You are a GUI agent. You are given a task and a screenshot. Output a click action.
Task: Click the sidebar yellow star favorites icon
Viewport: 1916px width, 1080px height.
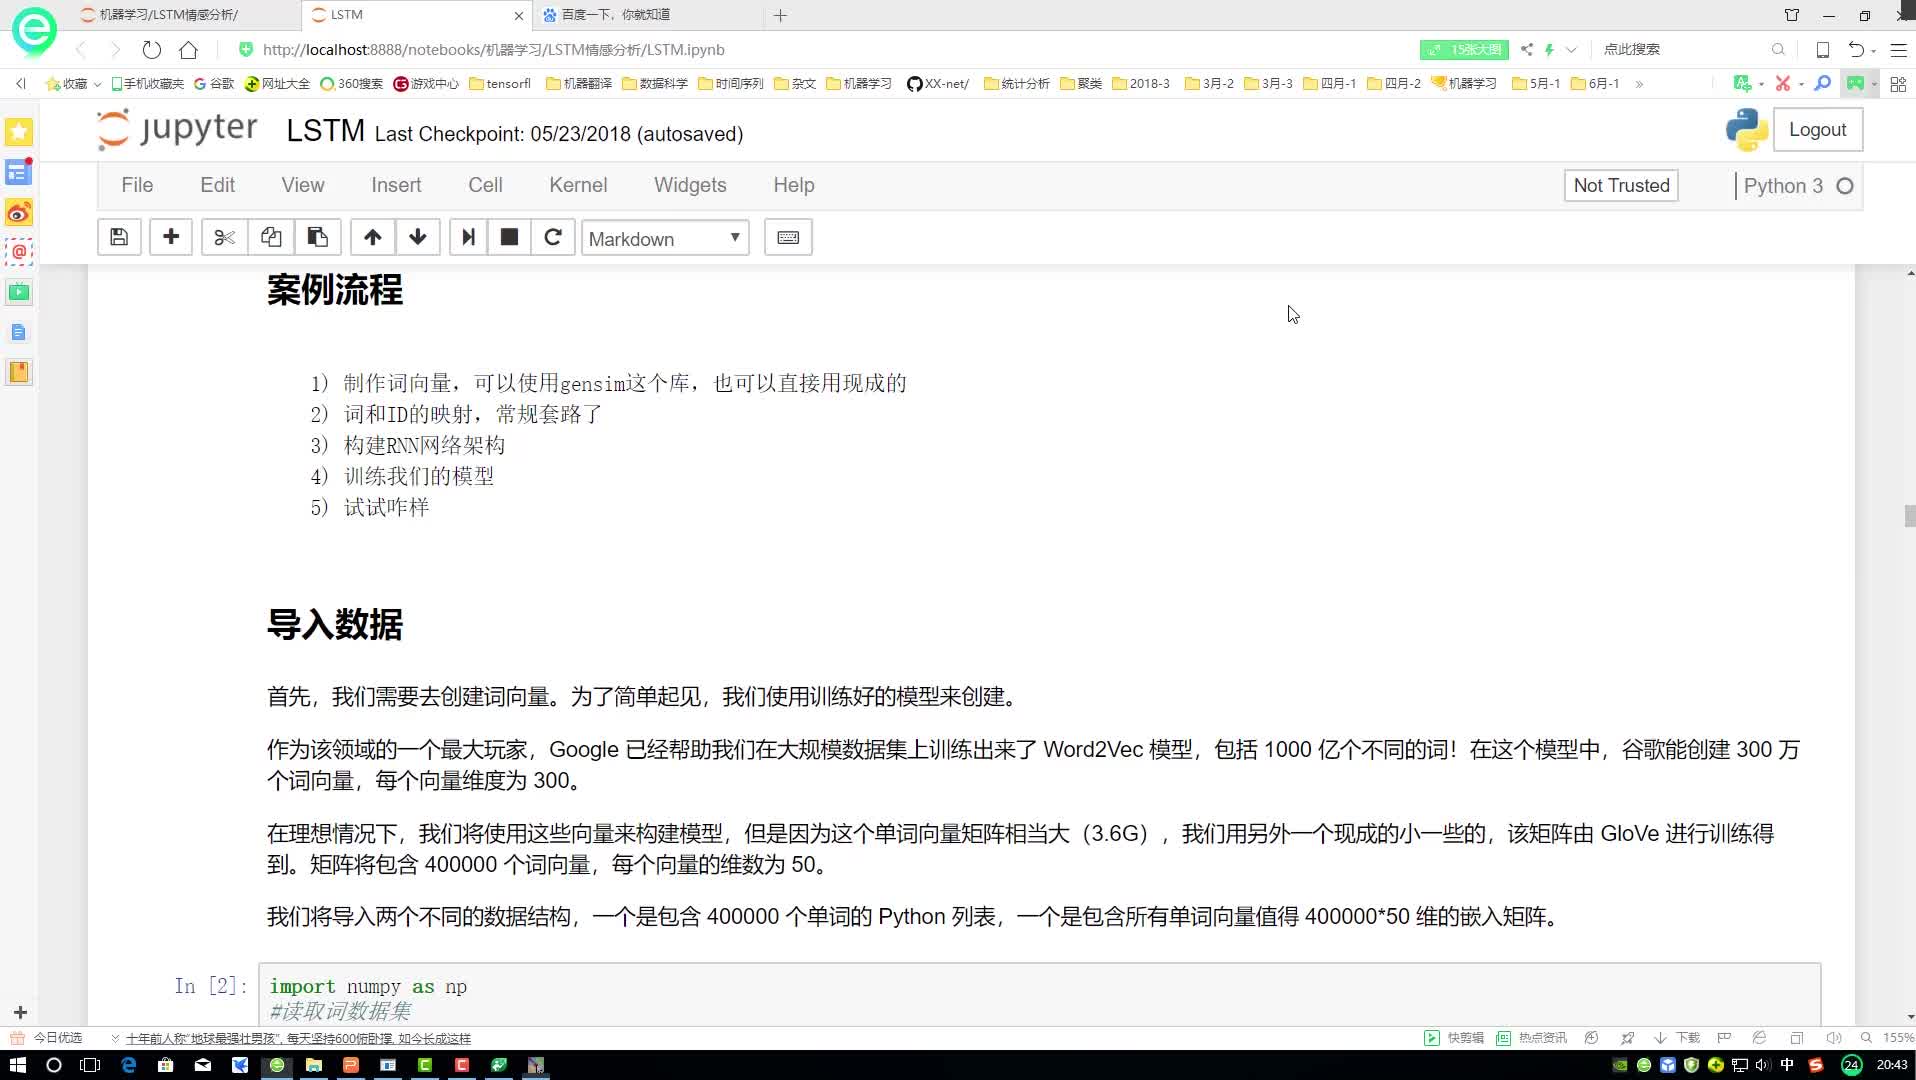(19, 132)
